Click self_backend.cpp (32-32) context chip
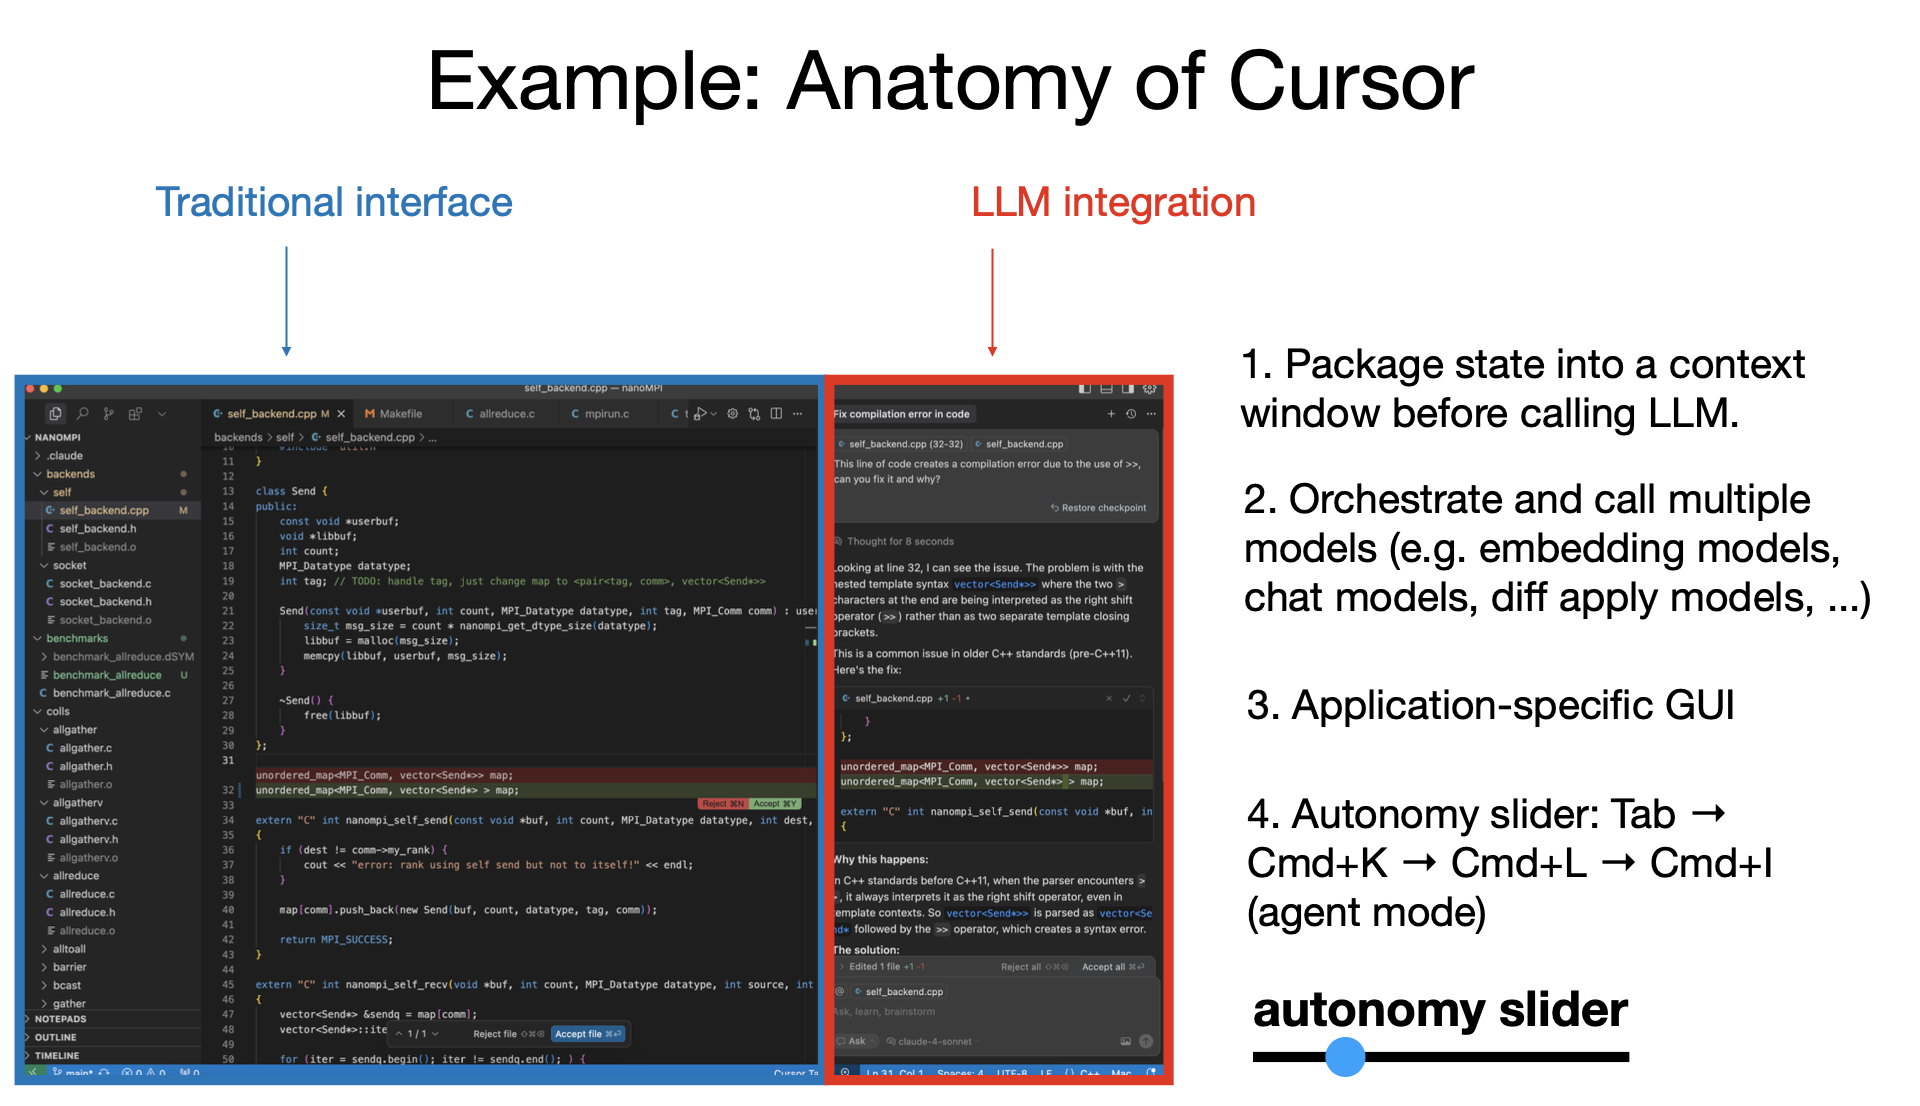The image size is (1920, 1106). click(x=901, y=444)
